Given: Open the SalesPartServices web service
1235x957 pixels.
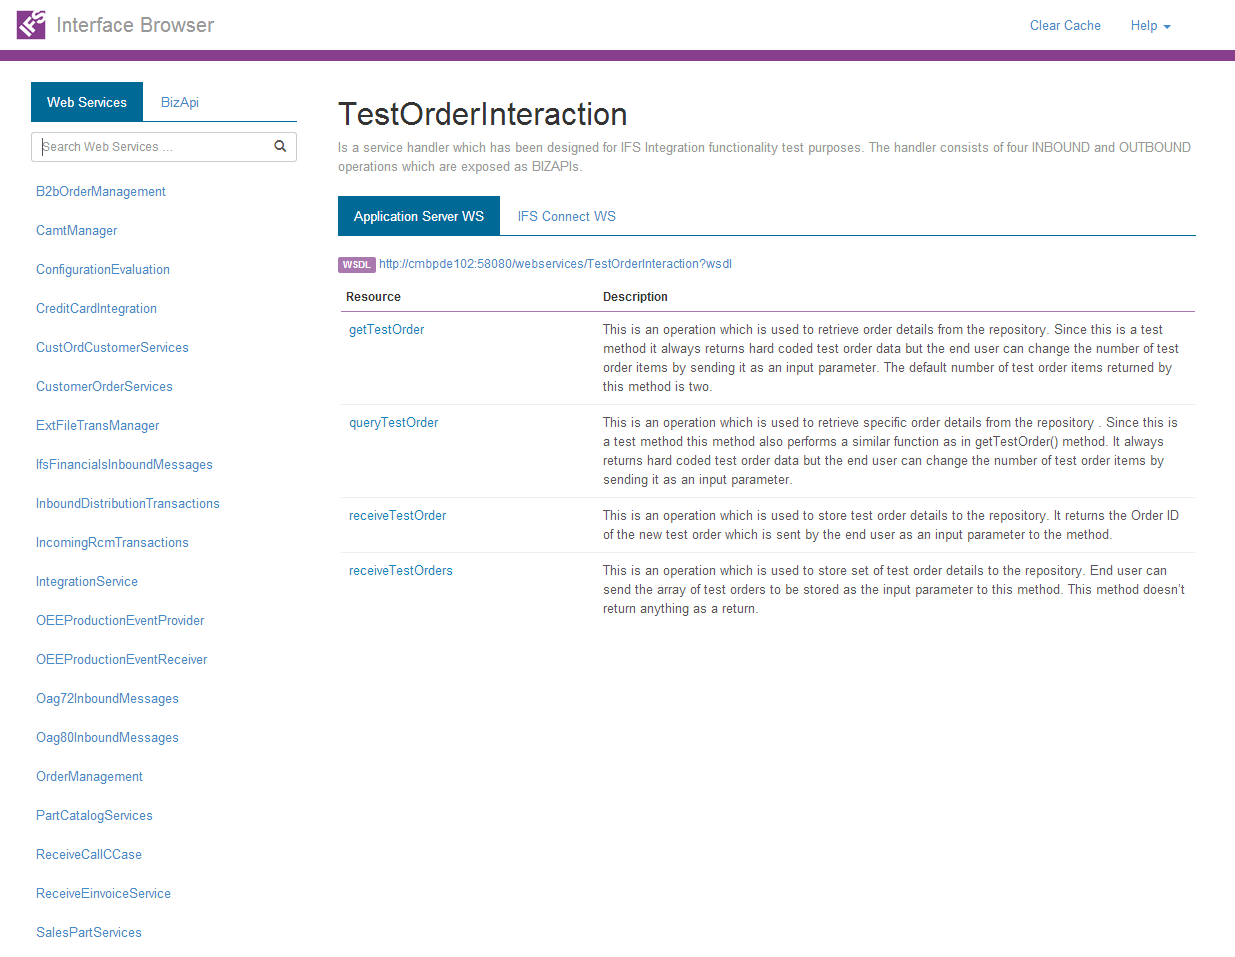Looking at the screenshot, I should (88, 932).
